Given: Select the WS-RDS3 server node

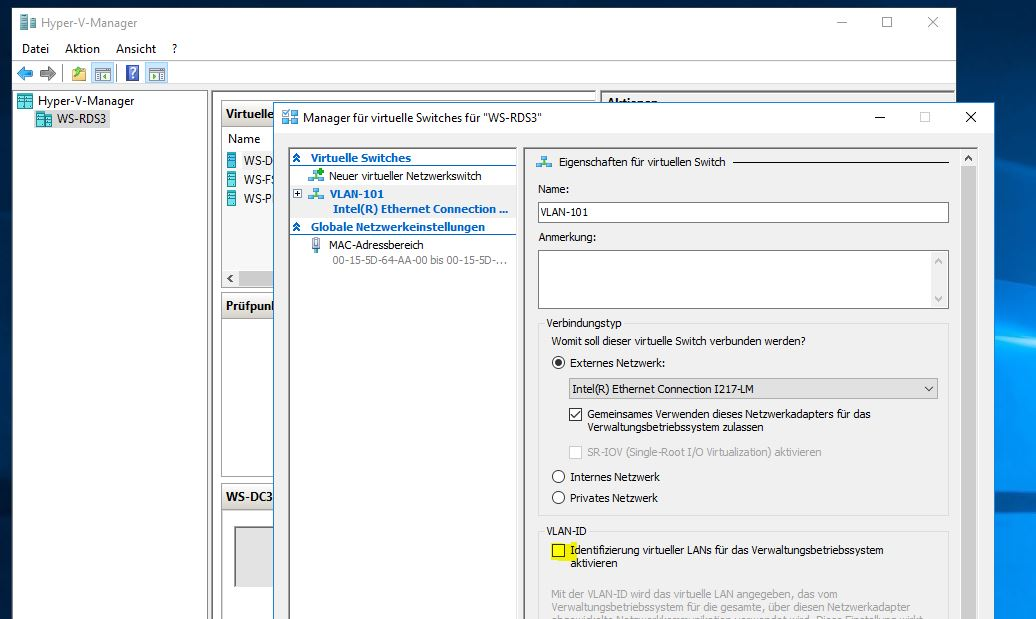Looking at the screenshot, I should pyautogui.click(x=81, y=119).
